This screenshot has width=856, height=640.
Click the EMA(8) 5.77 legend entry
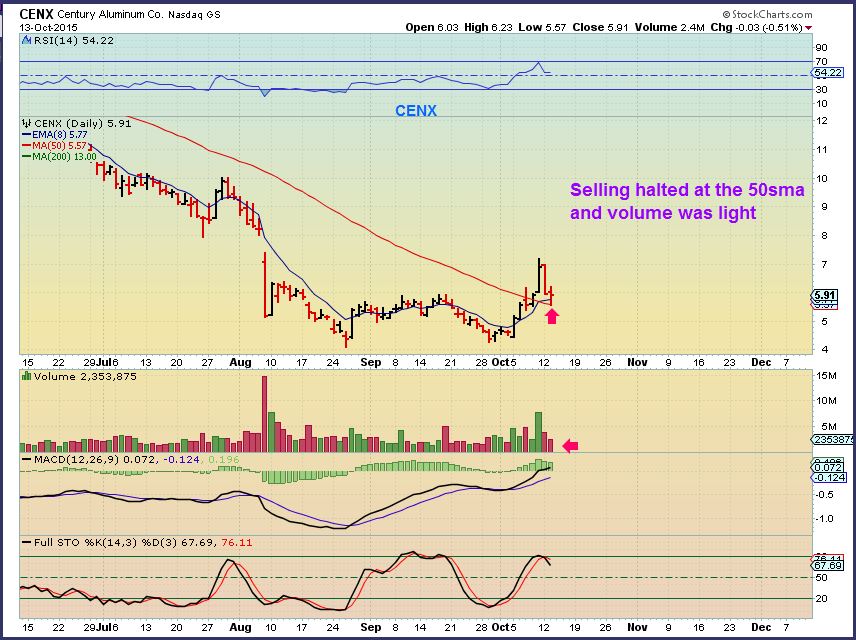coord(54,134)
